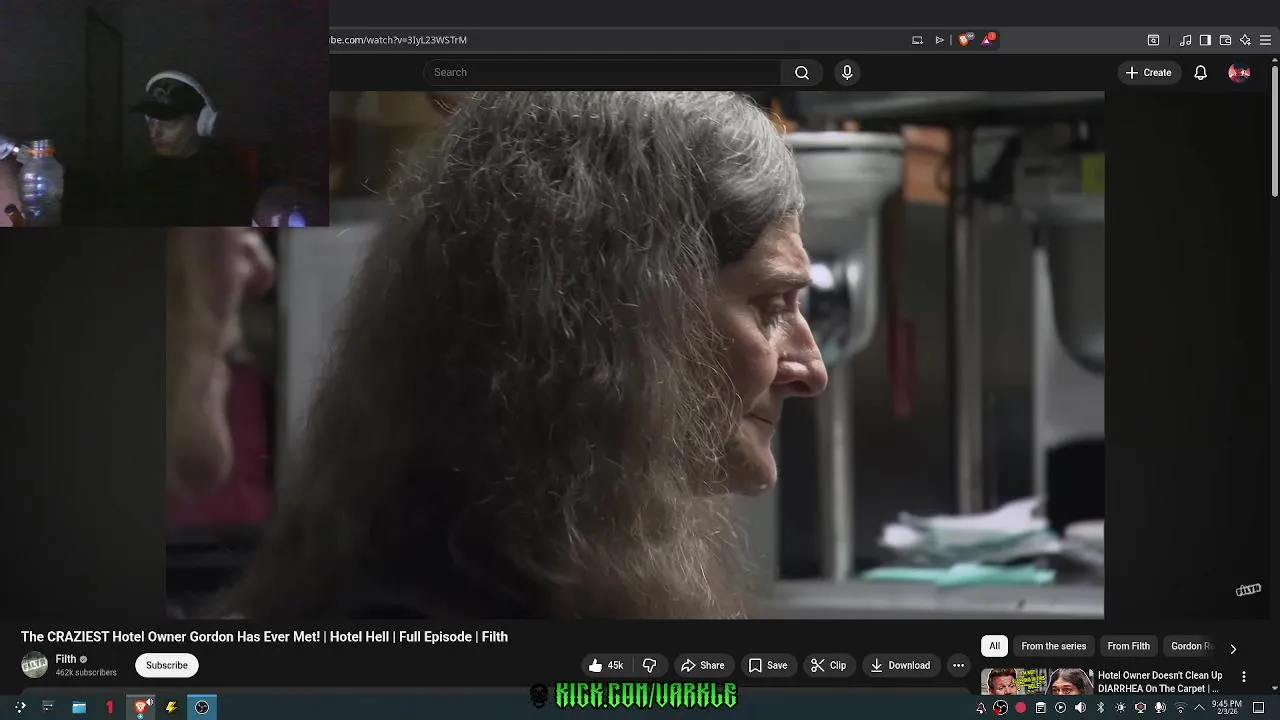Screen dimensions: 1280x720
Task: Click the YouTube search magnifier button
Action: click(802, 72)
